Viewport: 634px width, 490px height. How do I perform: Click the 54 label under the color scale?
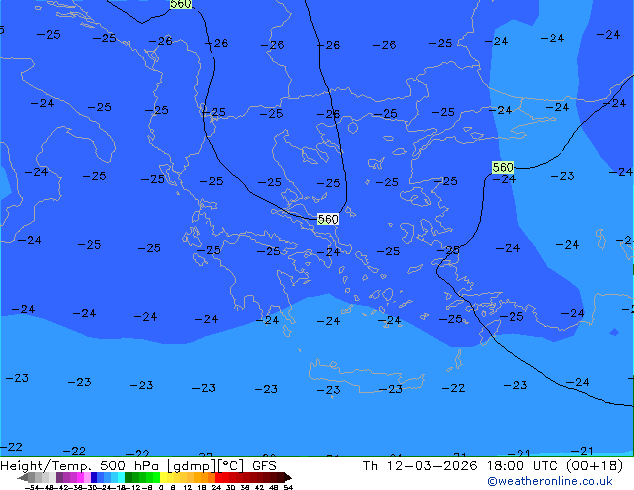[x=288, y=487]
